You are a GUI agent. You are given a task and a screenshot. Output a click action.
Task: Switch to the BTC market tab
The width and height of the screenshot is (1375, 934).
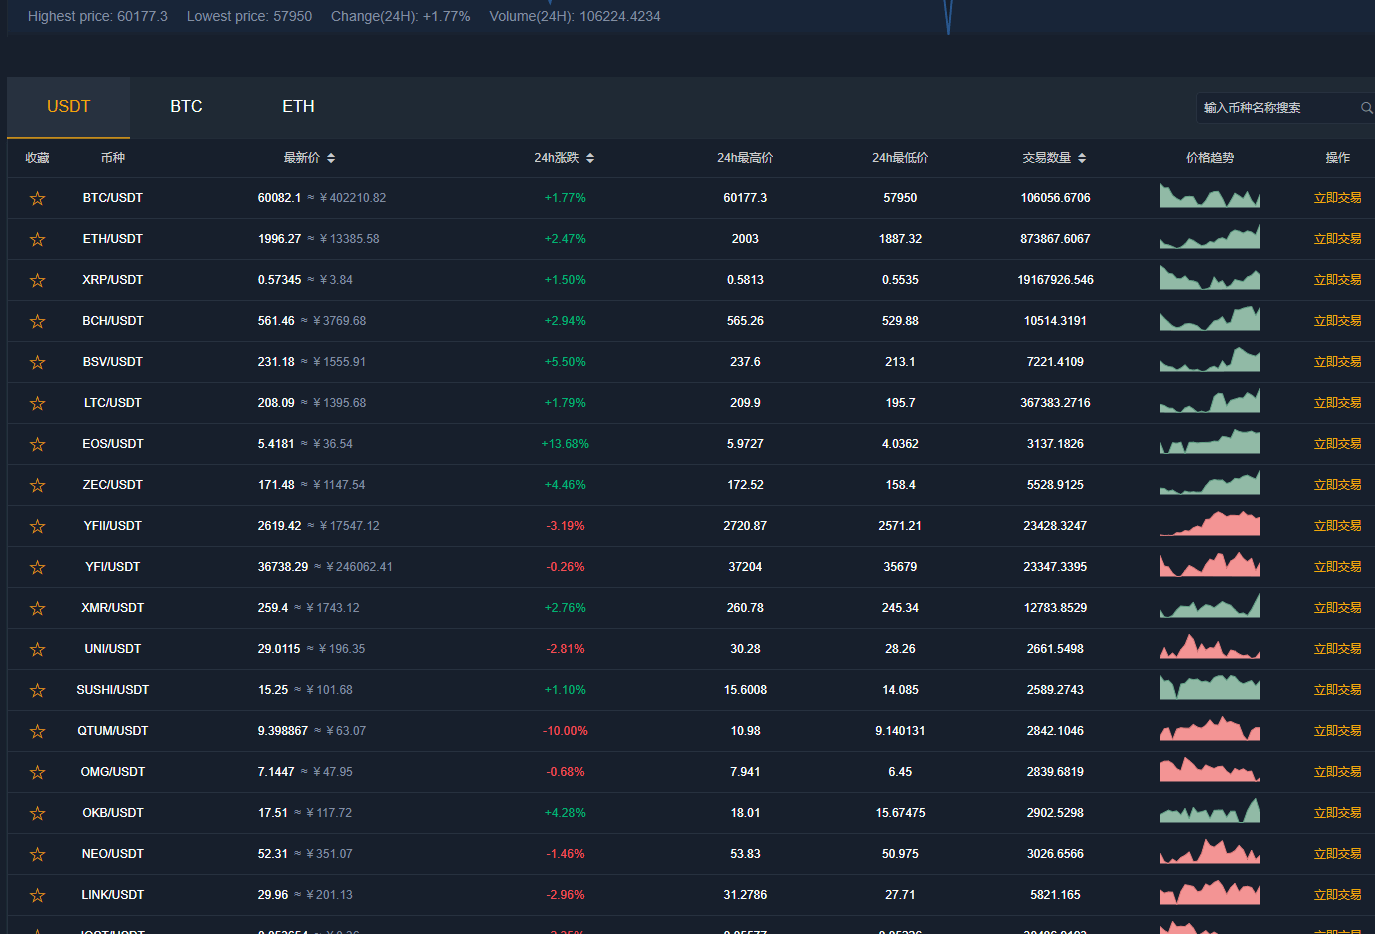186,107
